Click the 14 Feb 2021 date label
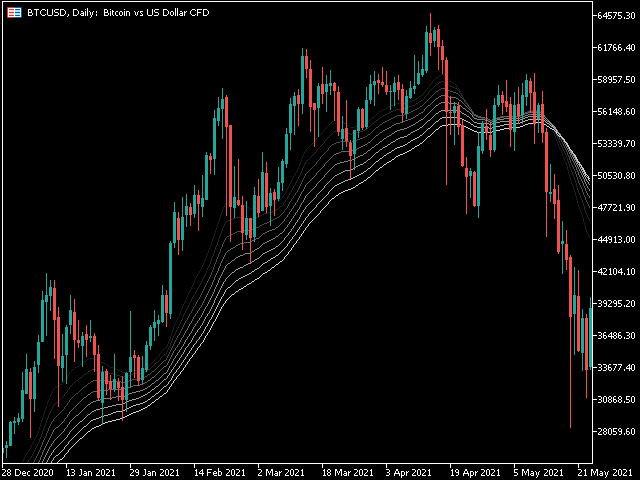Image resolution: width=640 pixels, height=480 pixels. point(219,473)
